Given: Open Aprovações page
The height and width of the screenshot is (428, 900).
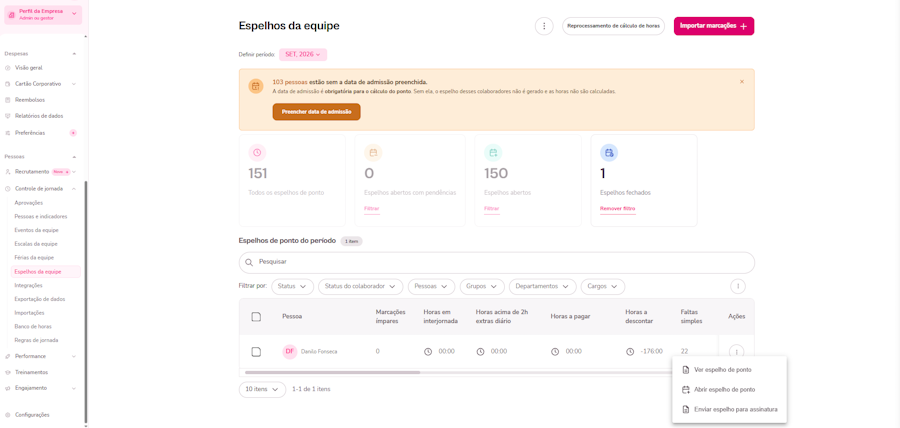Looking at the screenshot, I should click(x=29, y=203).
